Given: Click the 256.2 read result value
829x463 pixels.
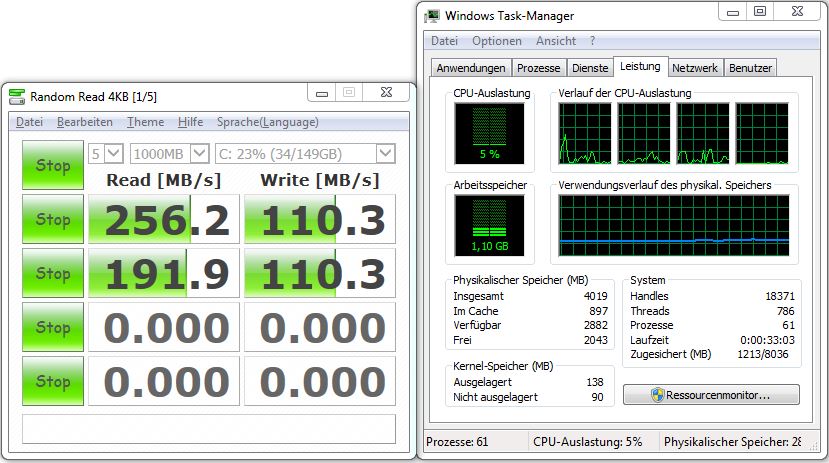Looking at the screenshot, I should (x=164, y=219).
